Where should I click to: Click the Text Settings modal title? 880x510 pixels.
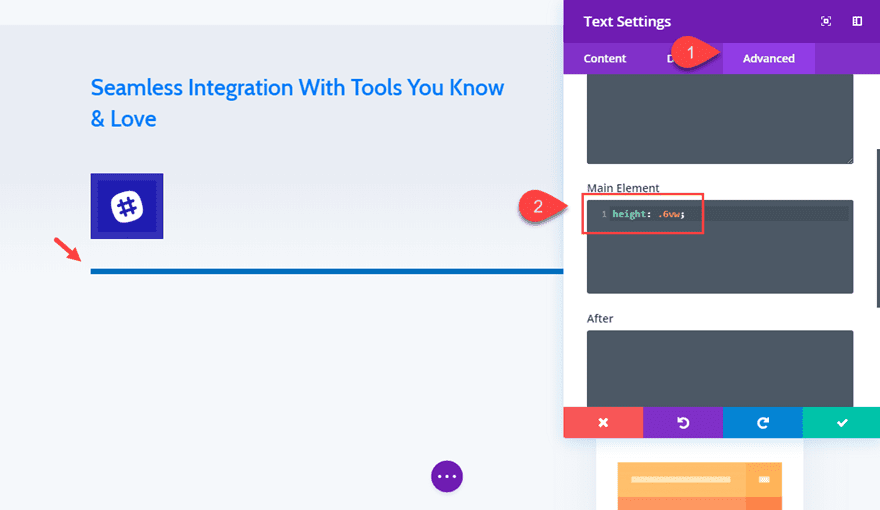[x=627, y=21]
